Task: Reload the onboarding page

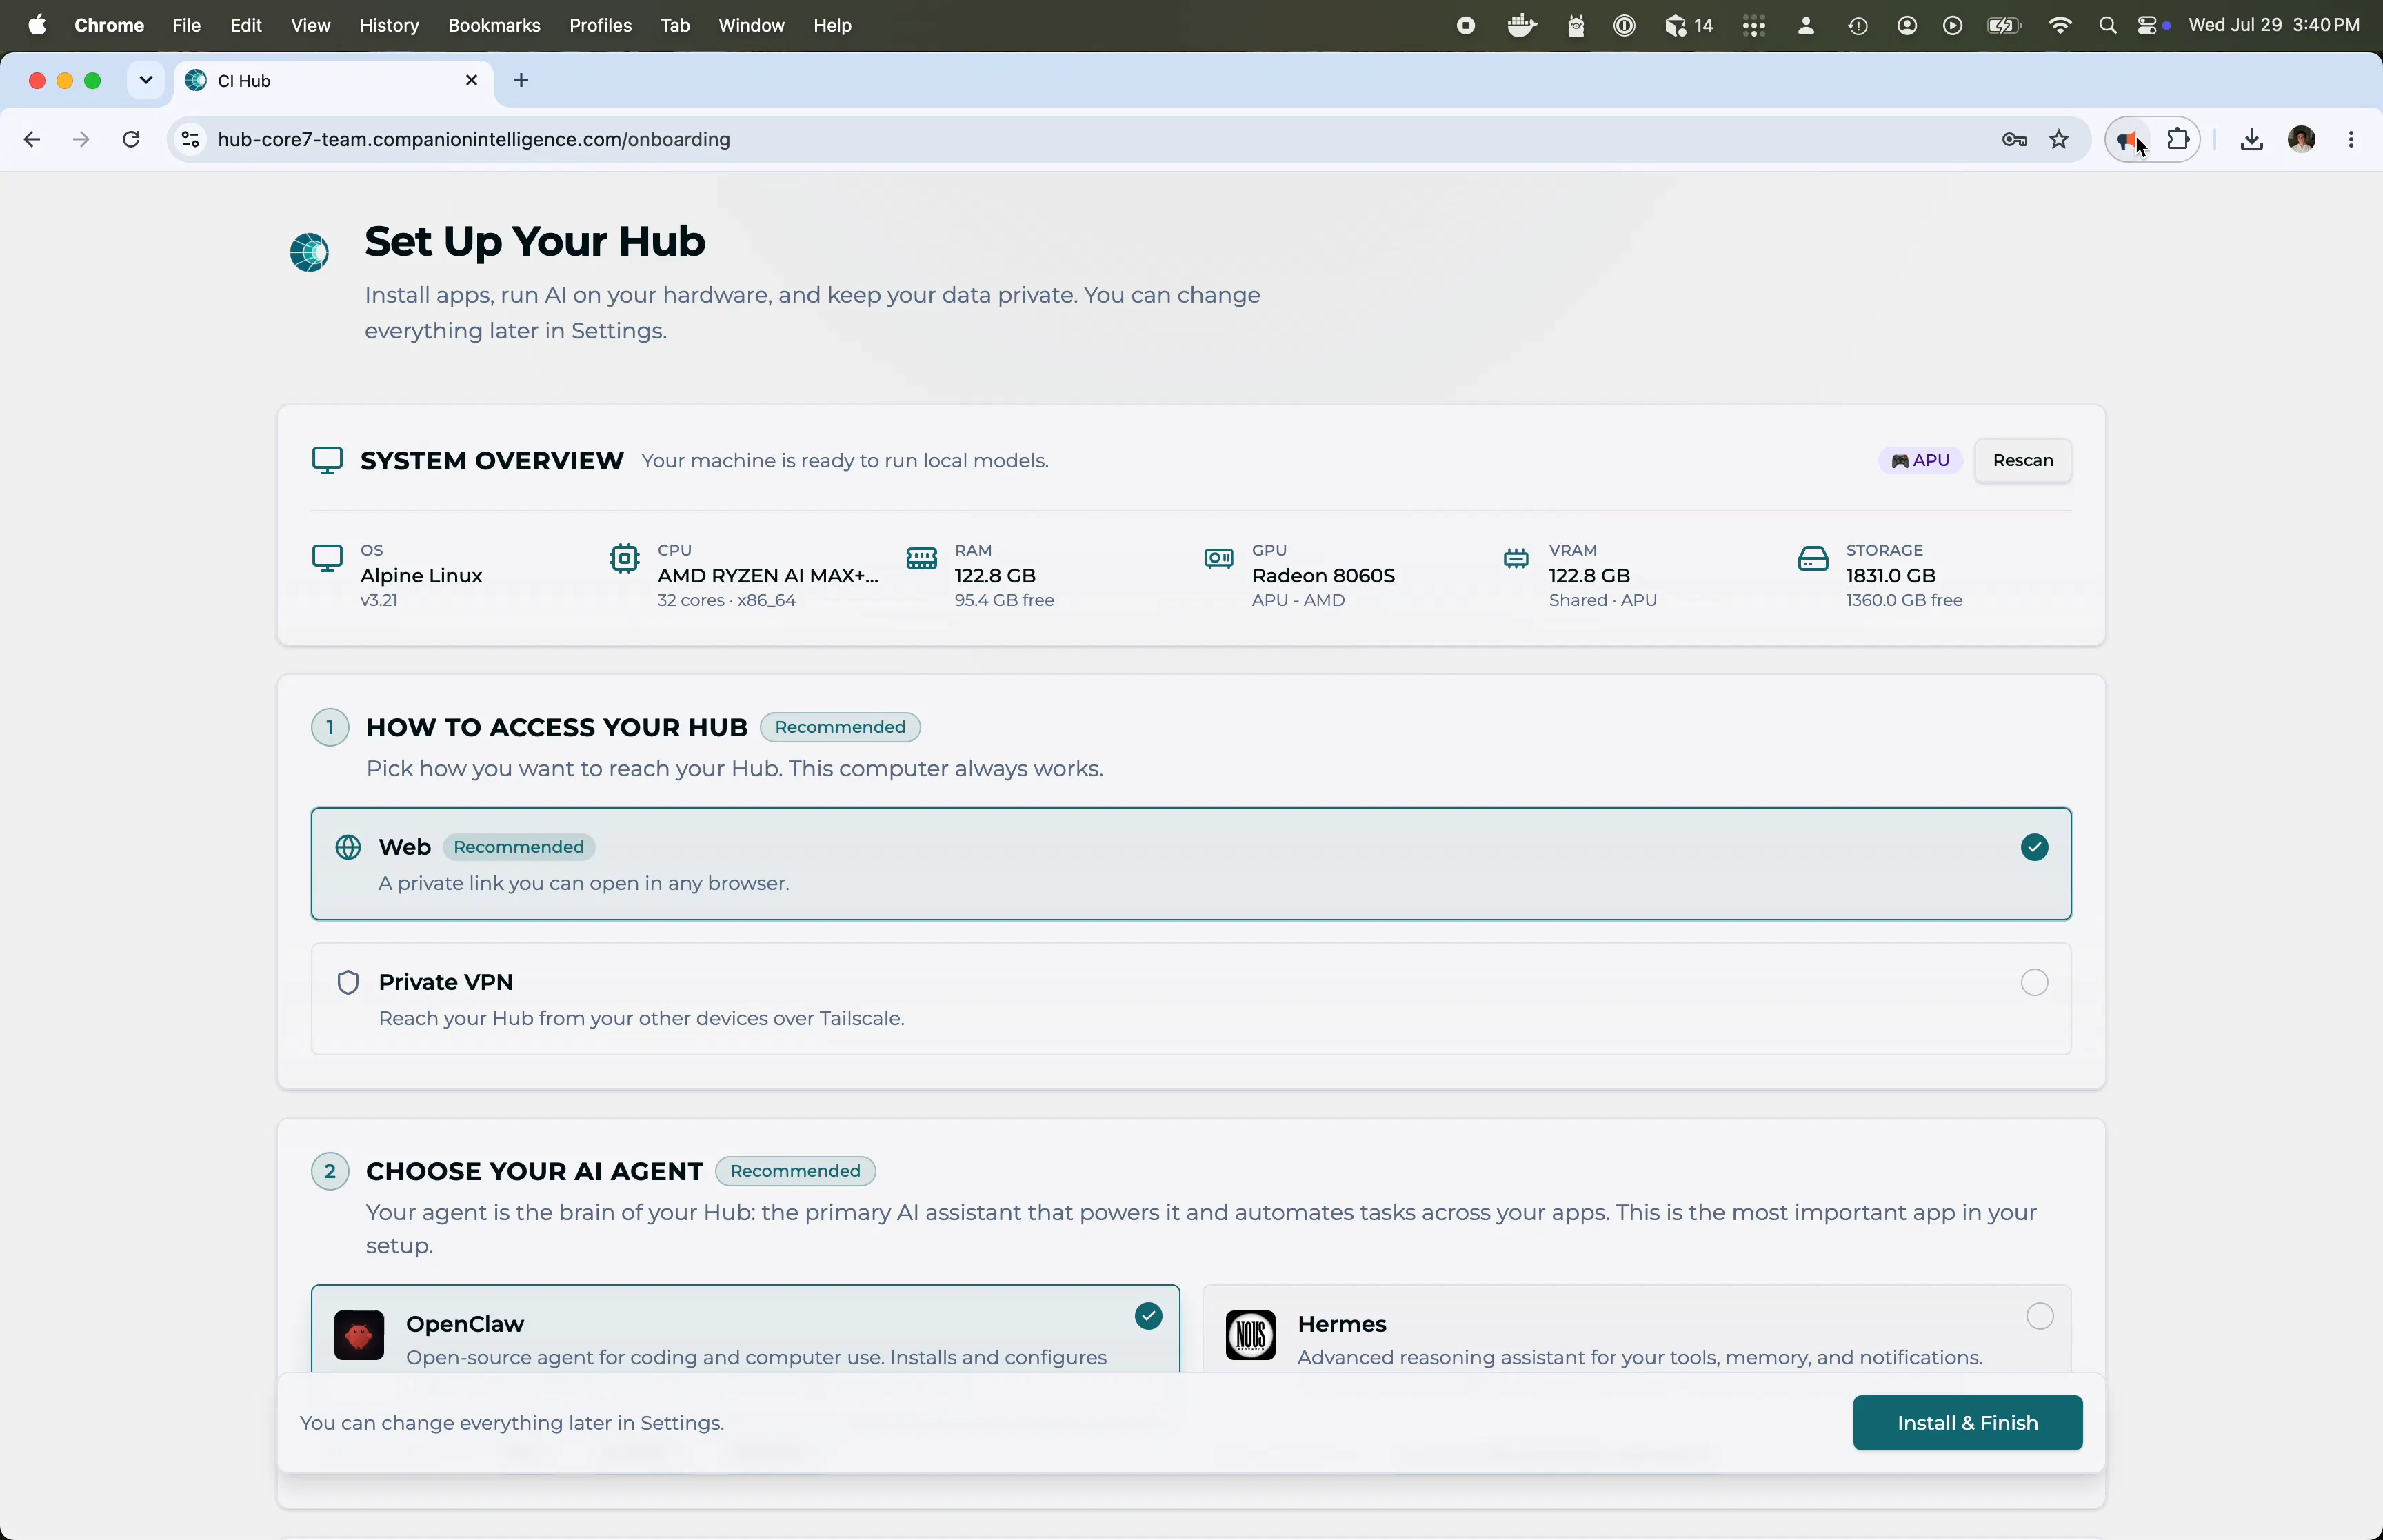Action: click(131, 139)
